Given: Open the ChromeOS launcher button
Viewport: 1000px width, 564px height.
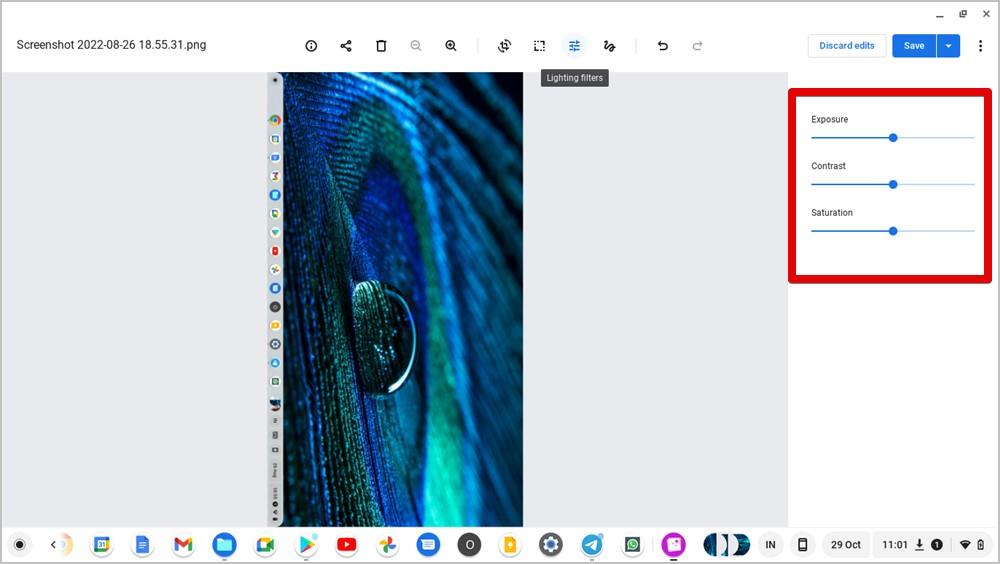Looking at the screenshot, I should (20, 545).
